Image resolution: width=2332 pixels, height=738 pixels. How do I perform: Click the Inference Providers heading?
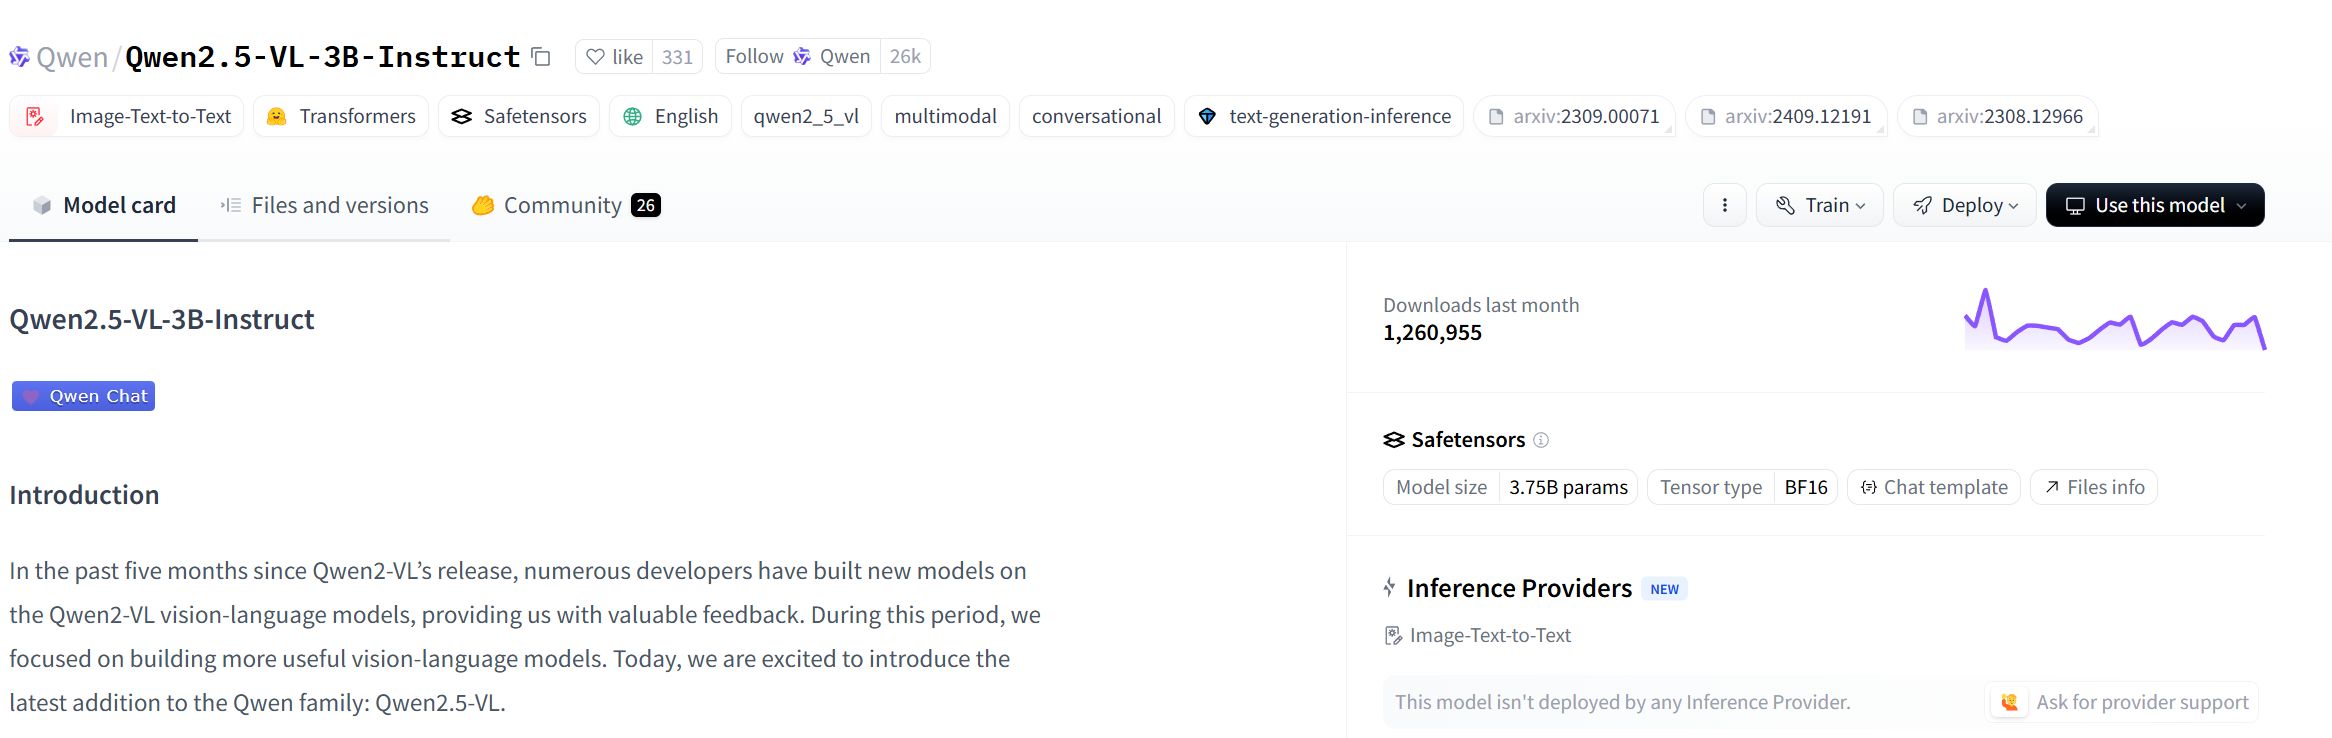(x=1519, y=588)
